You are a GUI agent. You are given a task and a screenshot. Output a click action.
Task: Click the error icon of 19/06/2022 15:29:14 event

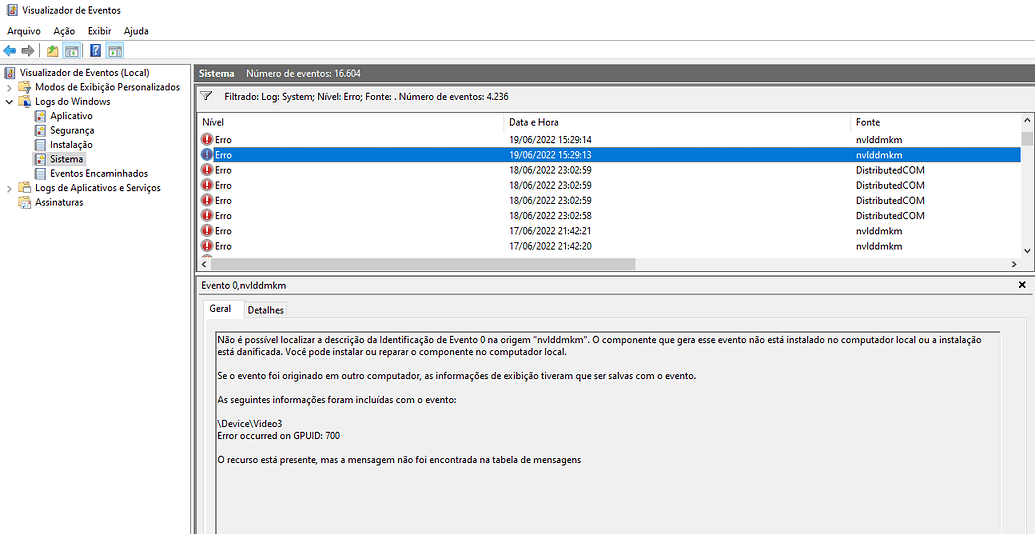click(207, 140)
